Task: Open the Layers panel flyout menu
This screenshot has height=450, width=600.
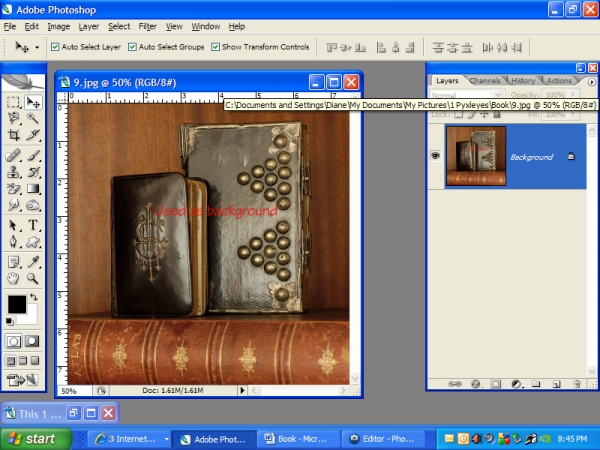Action: click(x=592, y=82)
